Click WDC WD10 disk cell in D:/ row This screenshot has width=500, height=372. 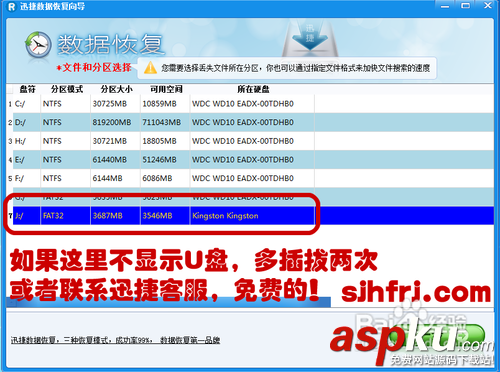click(252, 123)
